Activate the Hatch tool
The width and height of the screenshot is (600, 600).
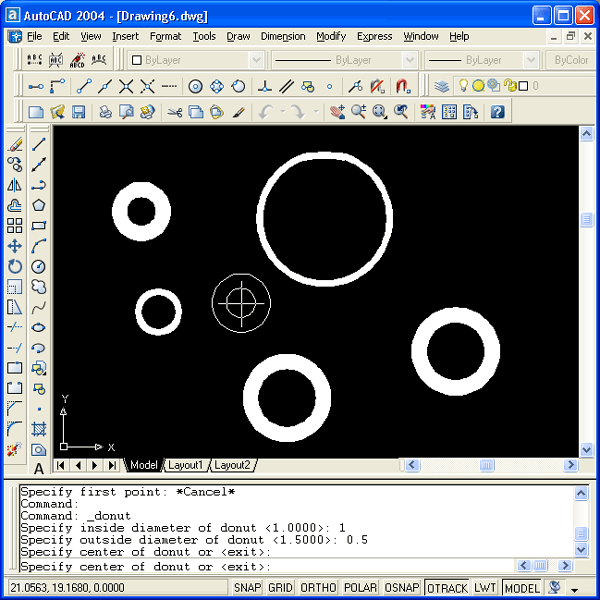click(39, 428)
